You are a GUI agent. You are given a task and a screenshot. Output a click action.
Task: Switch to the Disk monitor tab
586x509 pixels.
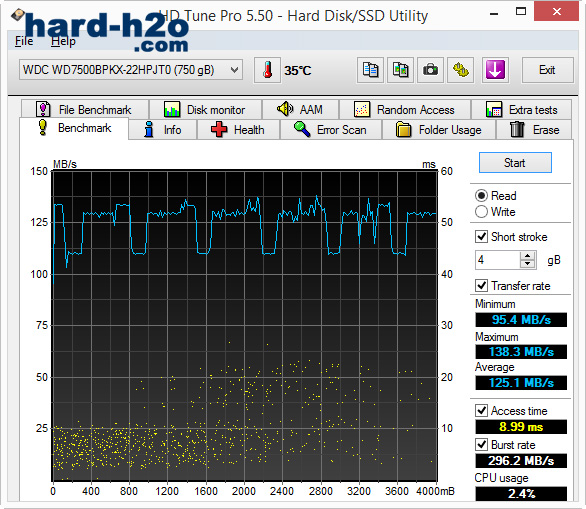(206, 109)
